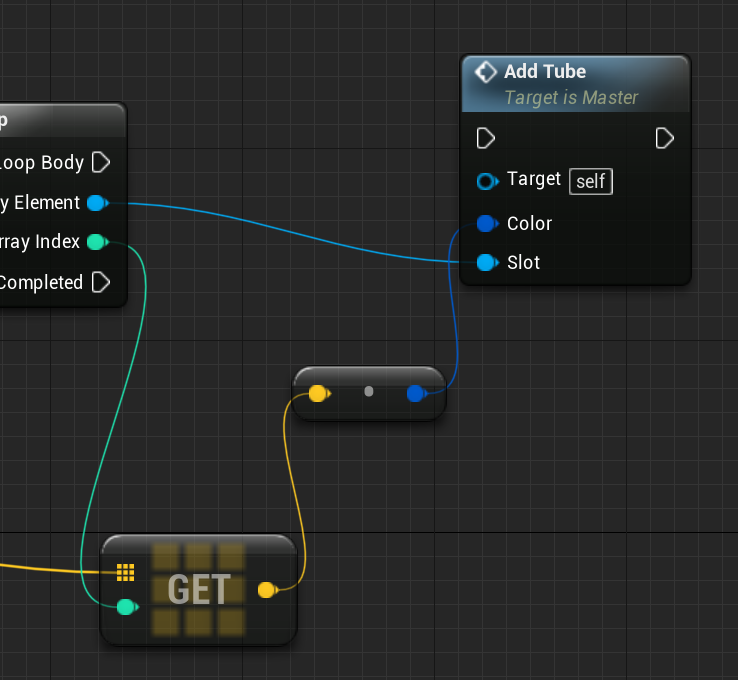Click the blue output pin on conversion node

point(417,393)
